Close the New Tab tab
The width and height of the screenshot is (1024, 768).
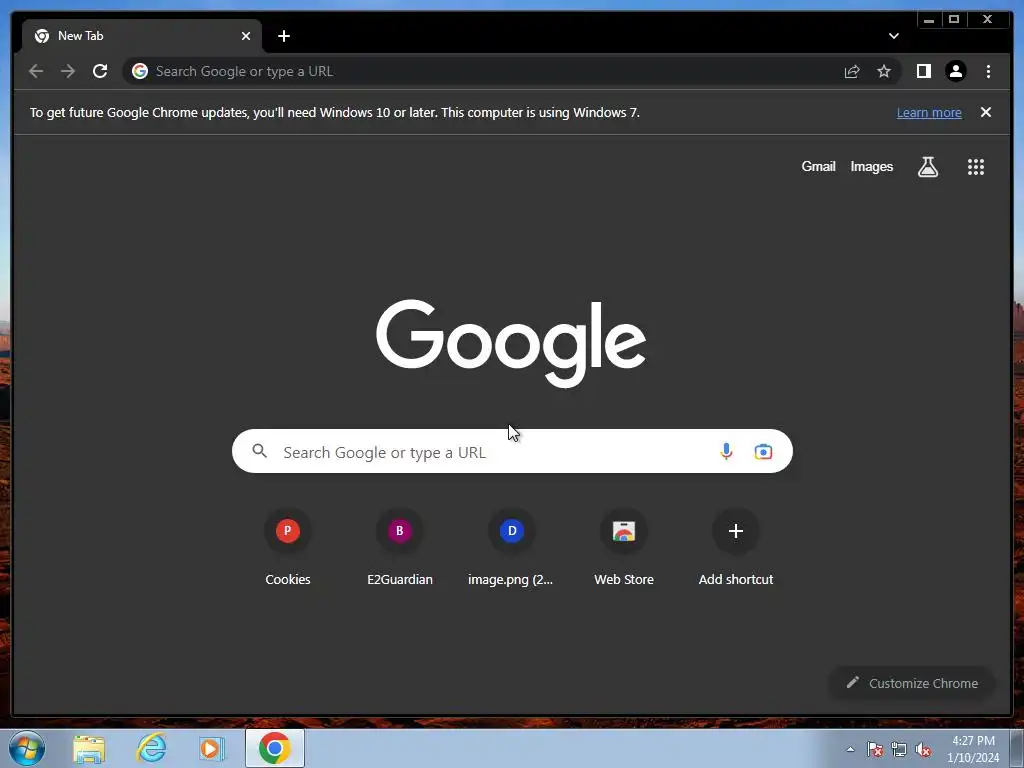[x=246, y=36]
